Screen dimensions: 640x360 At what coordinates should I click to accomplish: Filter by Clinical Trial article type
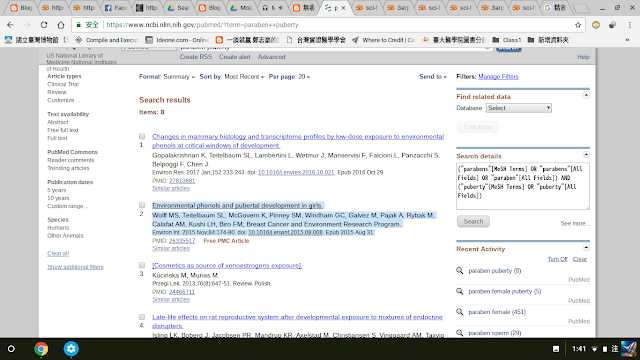pyautogui.click(x=63, y=84)
